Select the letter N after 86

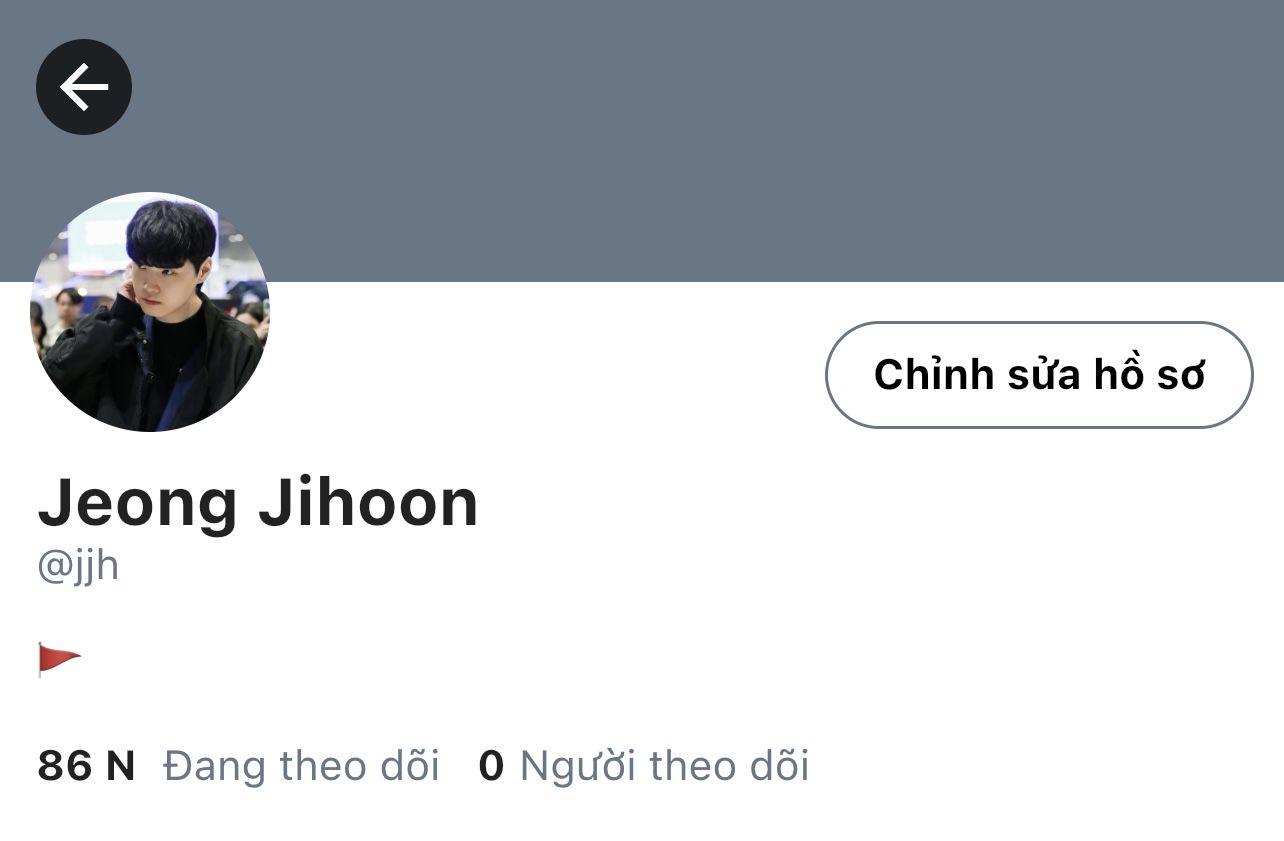pos(120,766)
